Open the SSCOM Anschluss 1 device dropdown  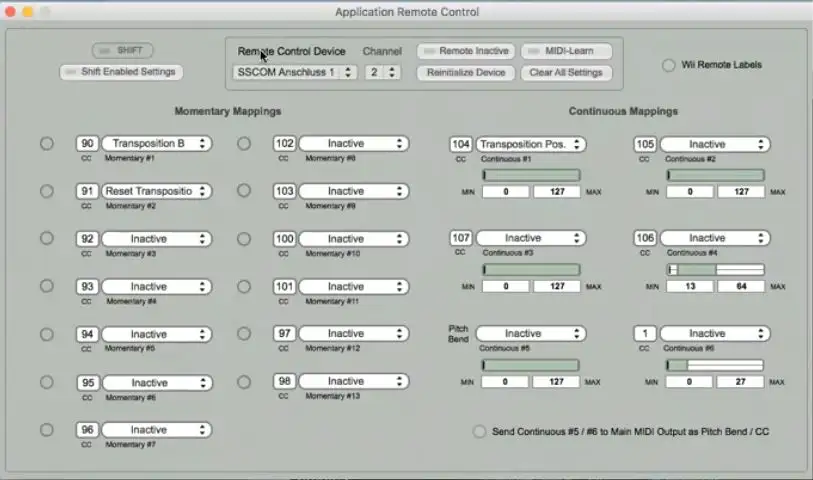(295, 72)
